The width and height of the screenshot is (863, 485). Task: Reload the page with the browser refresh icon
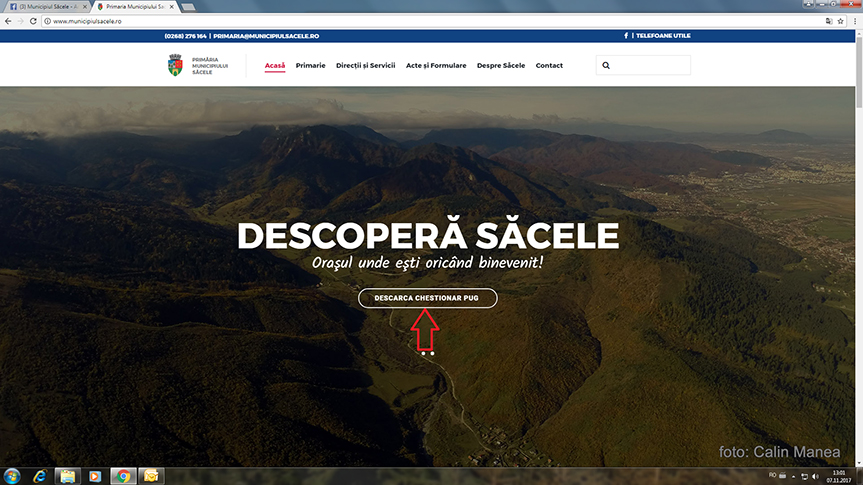[35, 21]
